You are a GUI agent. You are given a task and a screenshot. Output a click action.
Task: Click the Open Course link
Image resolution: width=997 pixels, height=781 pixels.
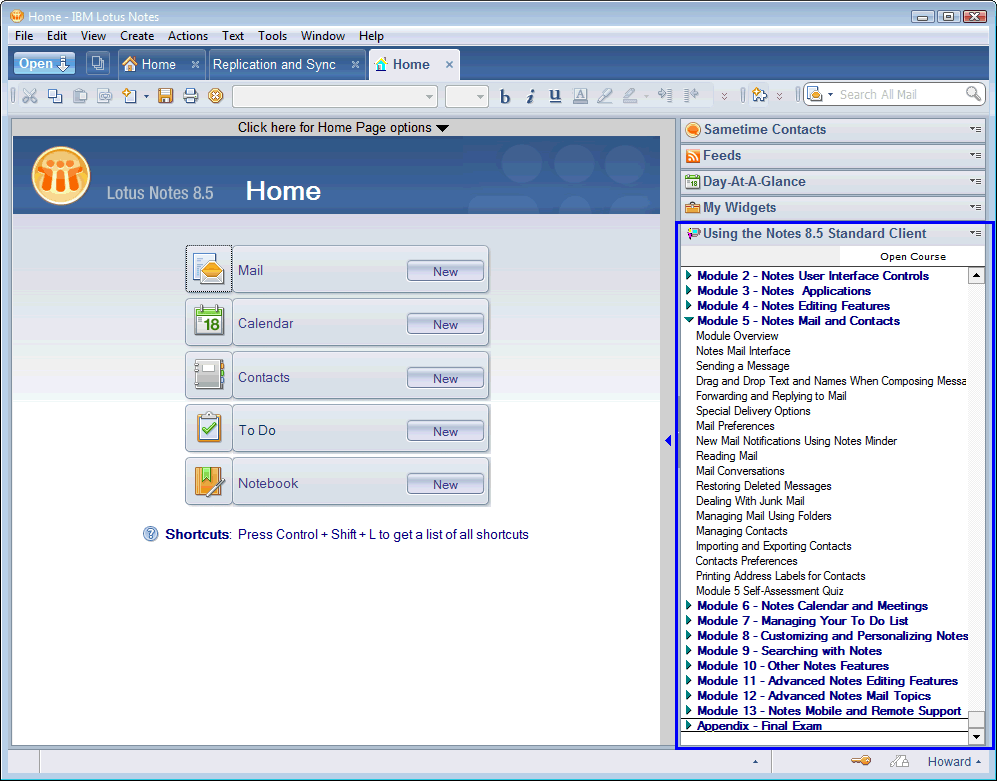(x=912, y=256)
